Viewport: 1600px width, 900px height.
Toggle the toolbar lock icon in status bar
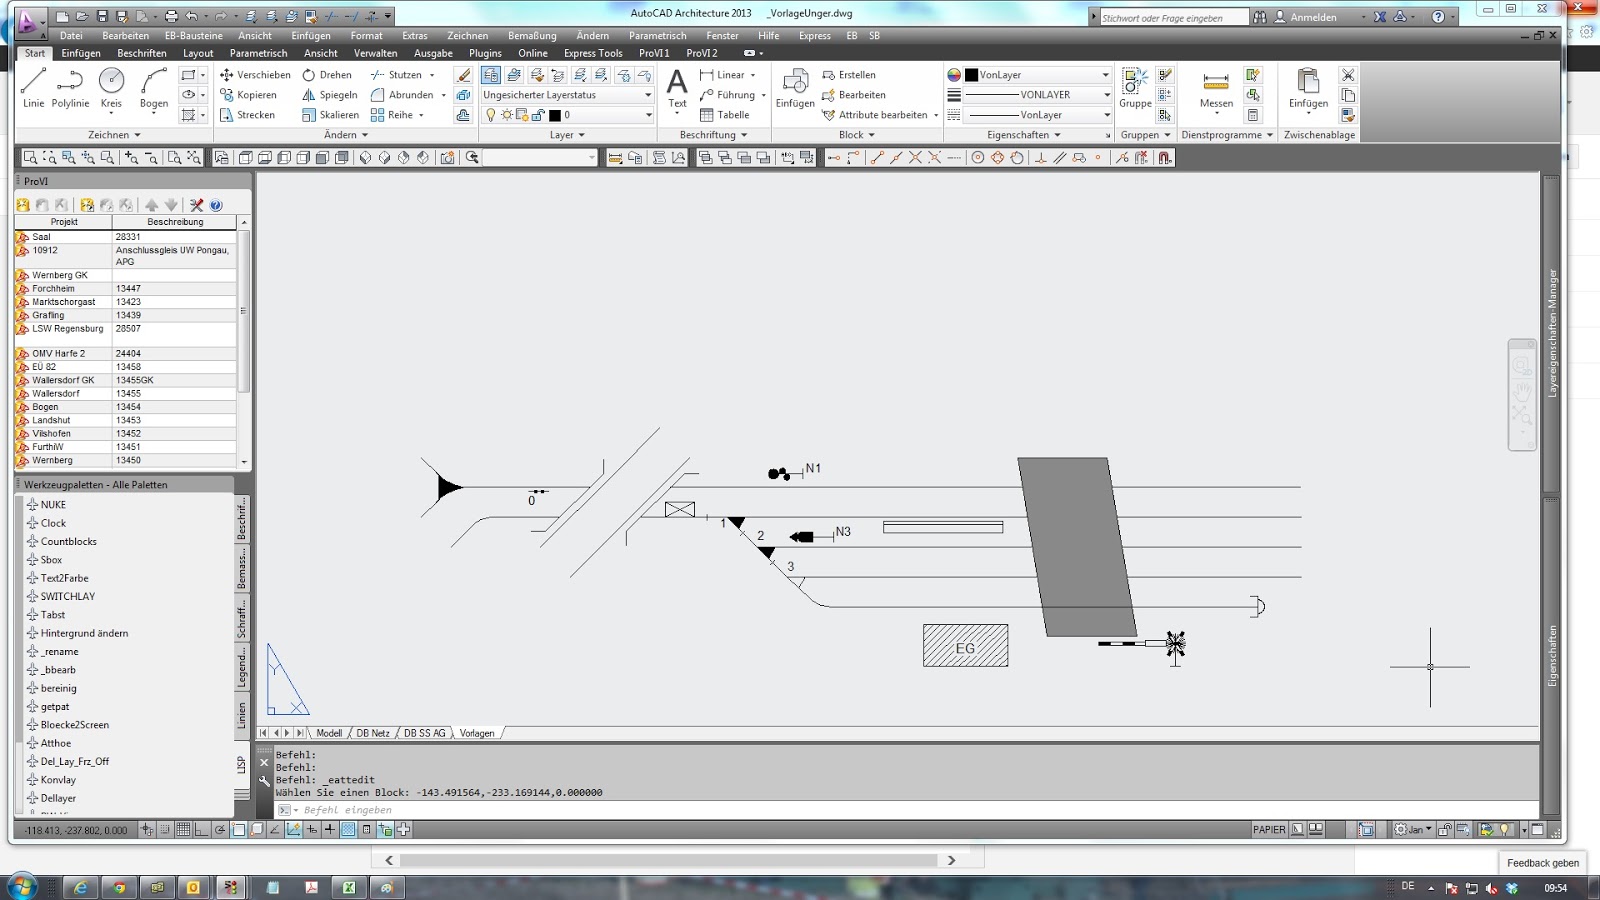coord(1444,830)
